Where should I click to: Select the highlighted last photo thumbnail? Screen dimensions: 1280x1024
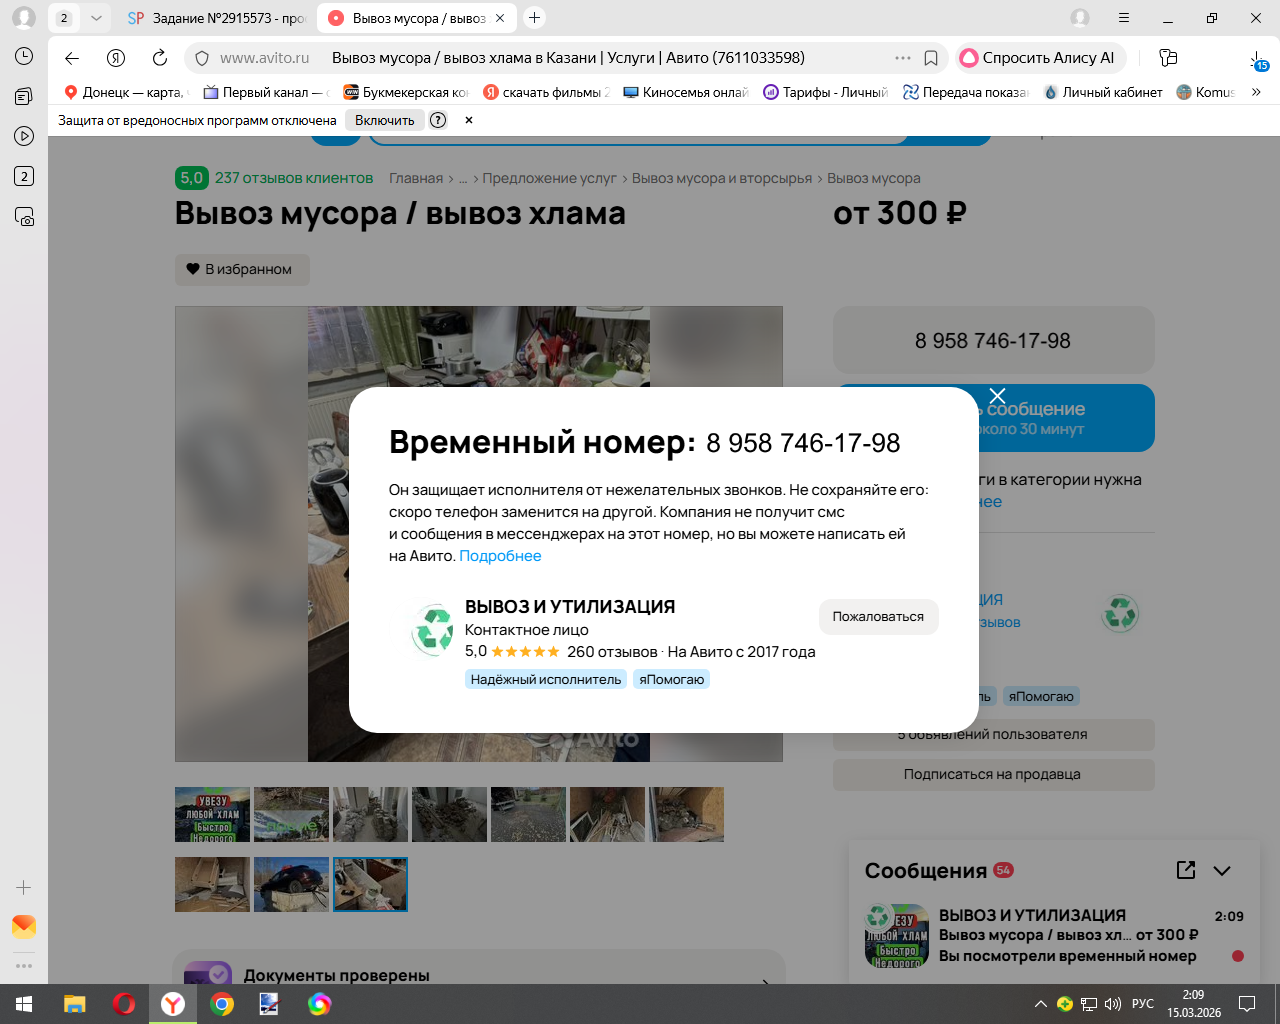[x=370, y=884]
